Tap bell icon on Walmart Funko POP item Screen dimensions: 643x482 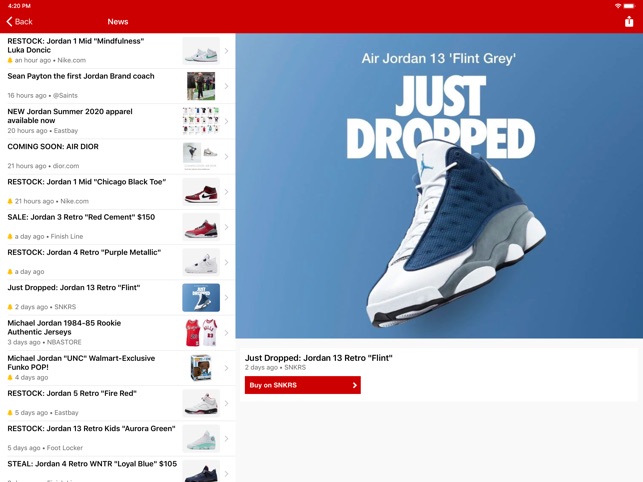(11, 377)
